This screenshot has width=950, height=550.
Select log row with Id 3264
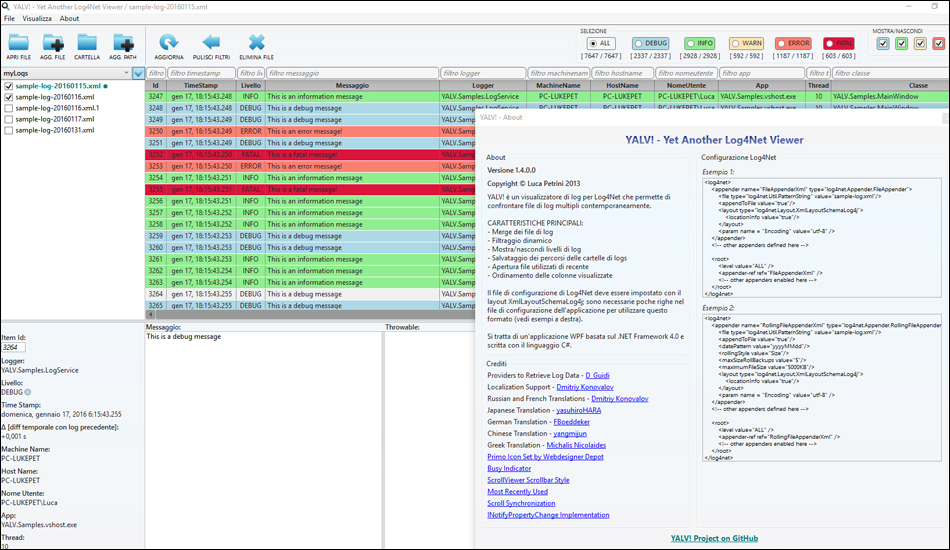coord(310,294)
